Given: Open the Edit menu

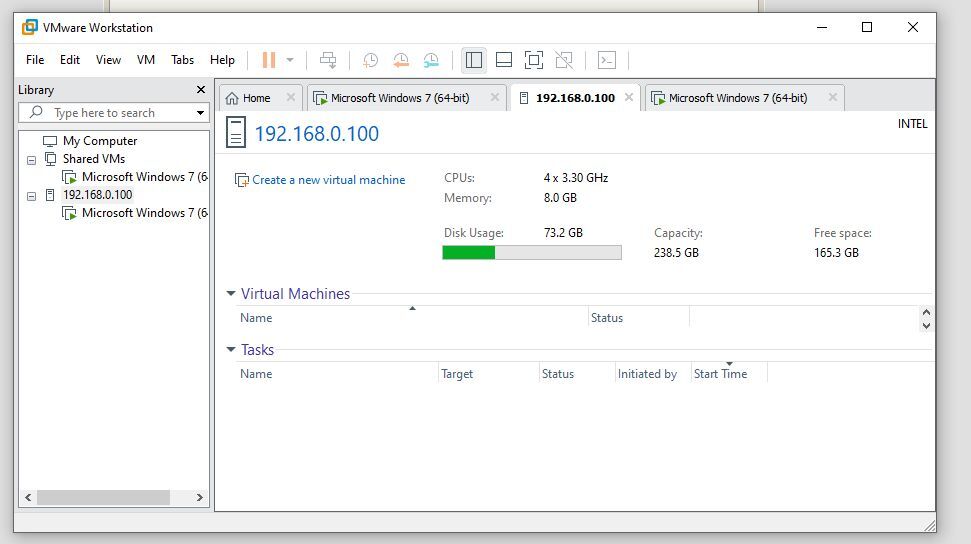Looking at the screenshot, I should 69,60.
